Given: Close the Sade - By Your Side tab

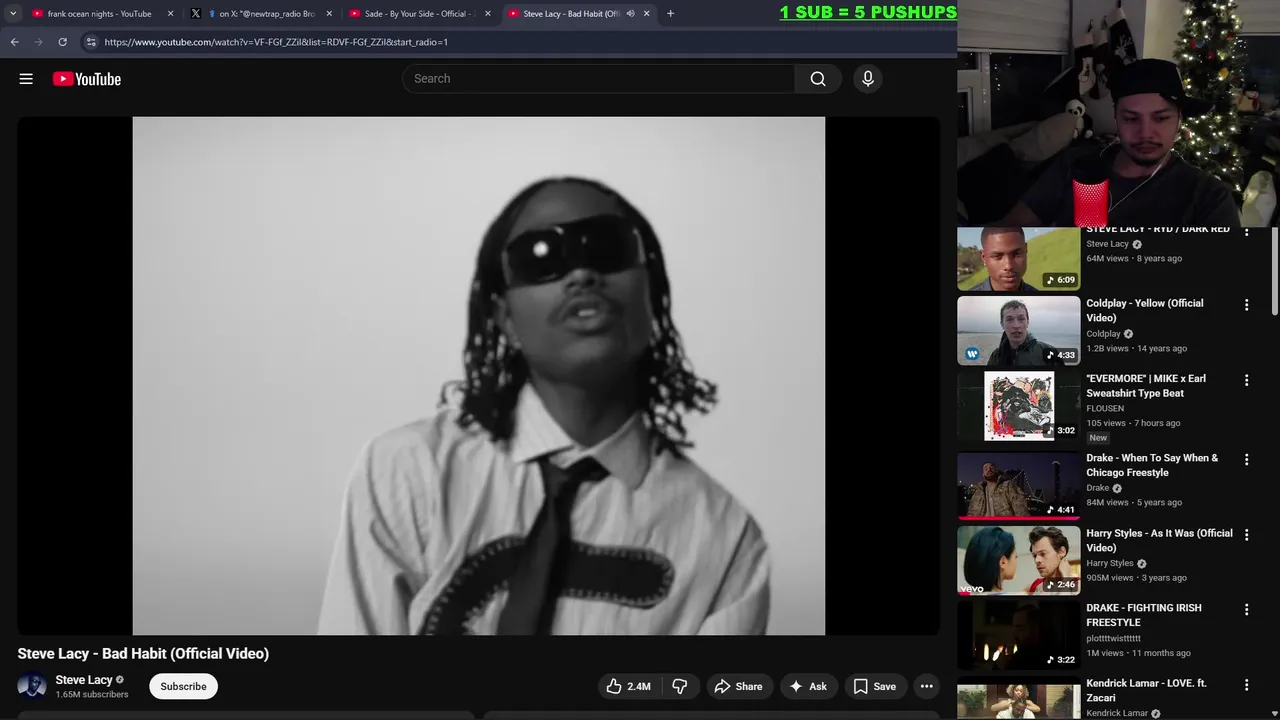Looking at the screenshot, I should pos(488,14).
